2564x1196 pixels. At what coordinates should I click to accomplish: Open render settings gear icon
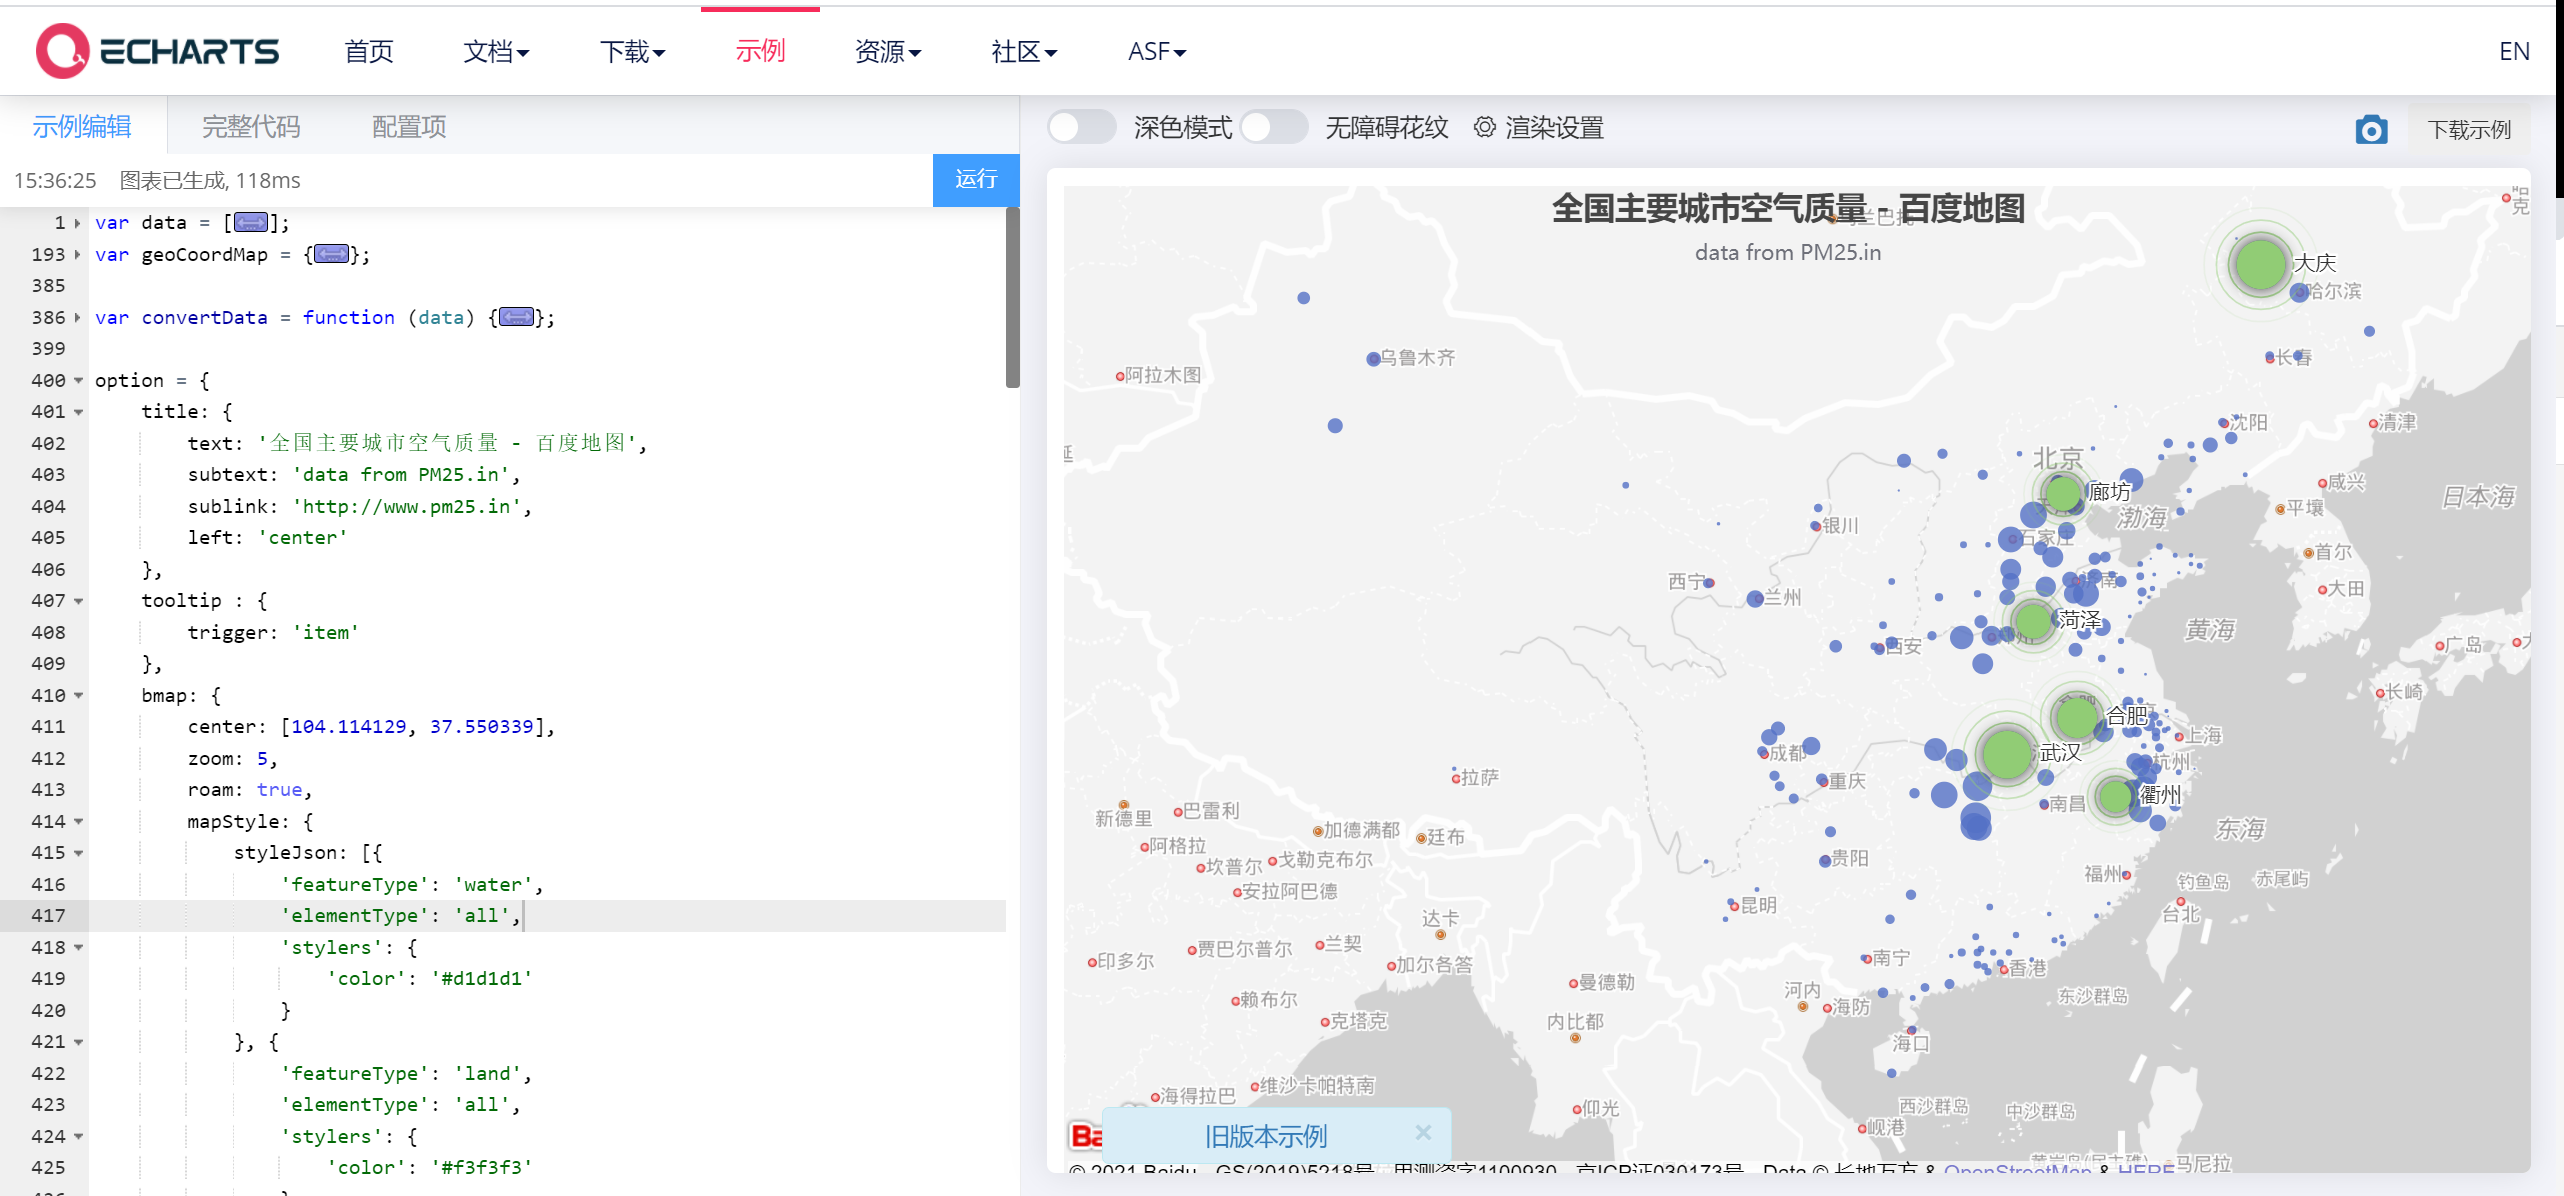(1485, 127)
